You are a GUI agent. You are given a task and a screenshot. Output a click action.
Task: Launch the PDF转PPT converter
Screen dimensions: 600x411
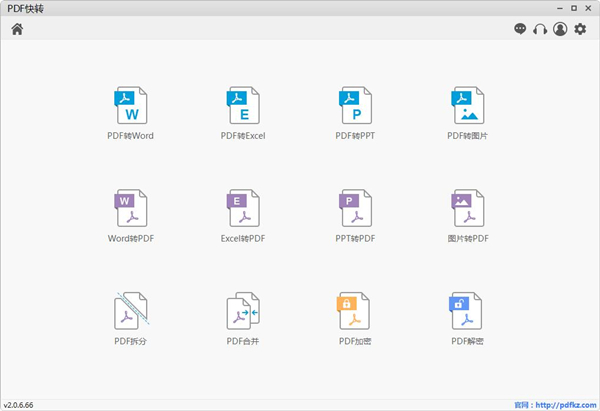pos(354,106)
